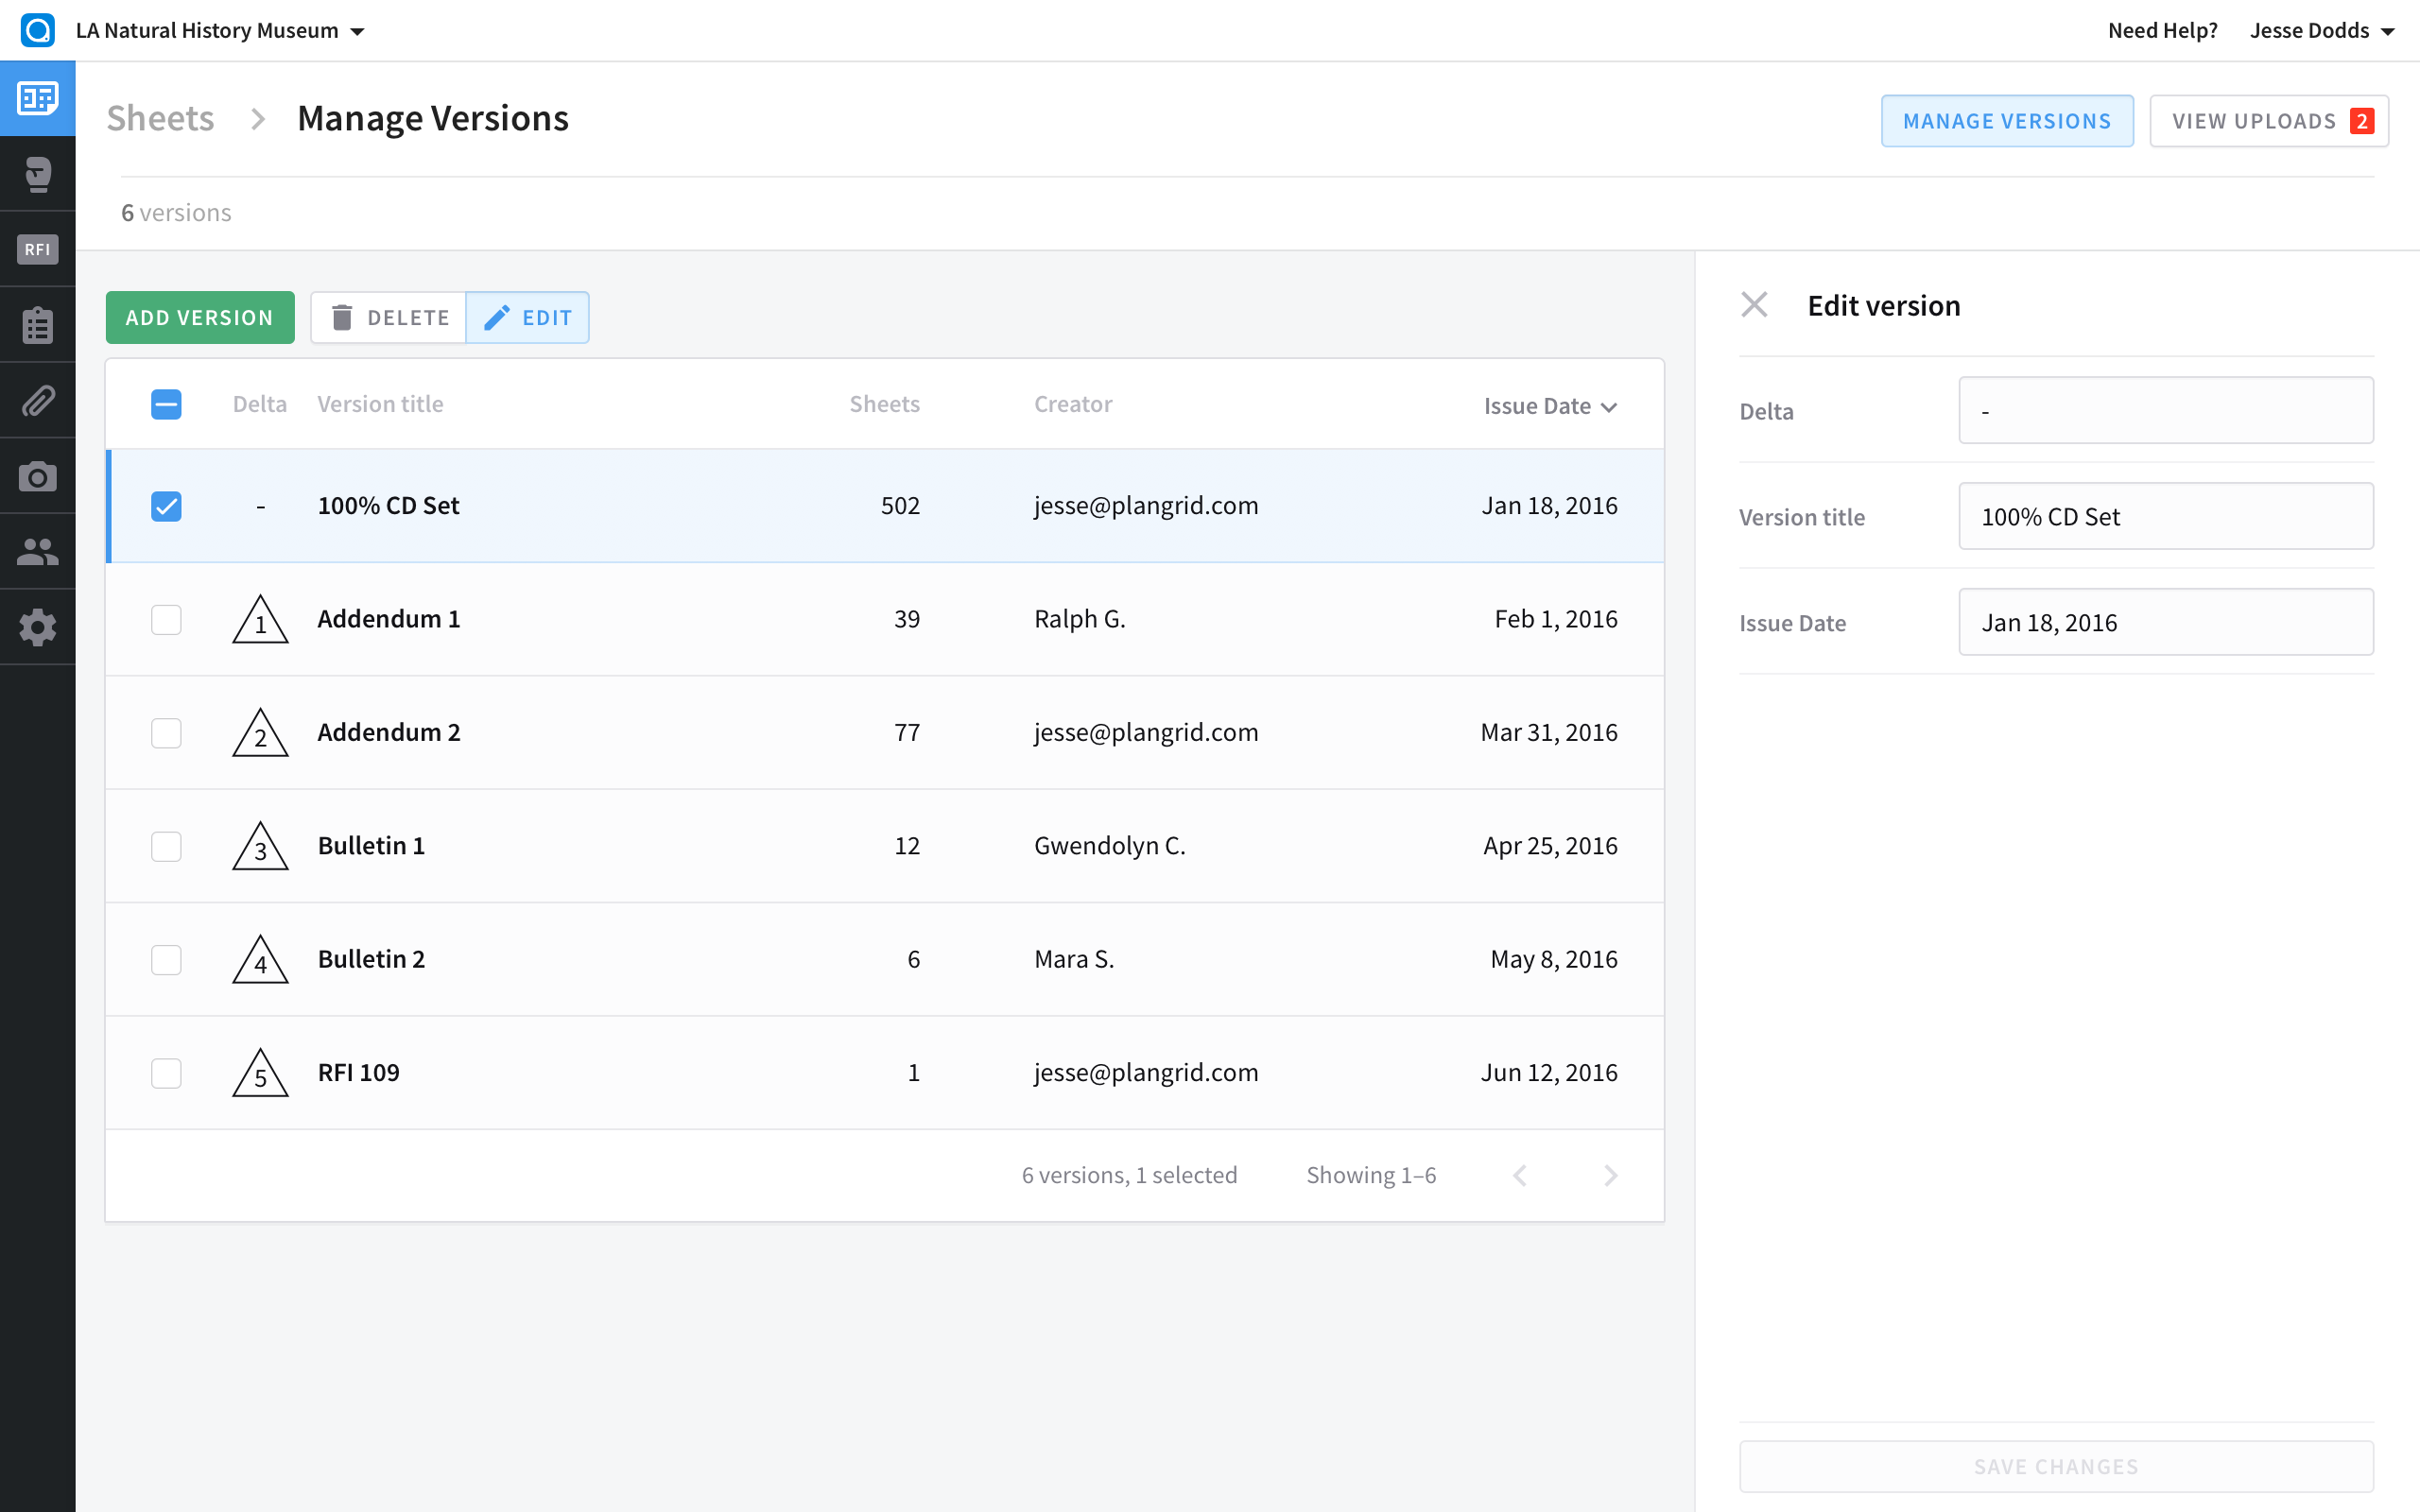Click the Sheets column header
2420x1512 pixels.
[x=884, y=404]
